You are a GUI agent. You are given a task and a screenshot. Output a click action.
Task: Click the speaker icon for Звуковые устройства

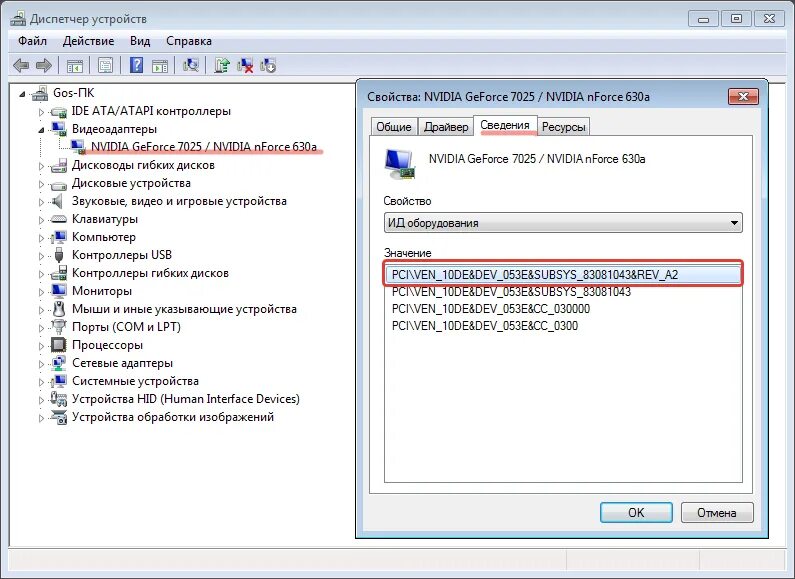58,201
